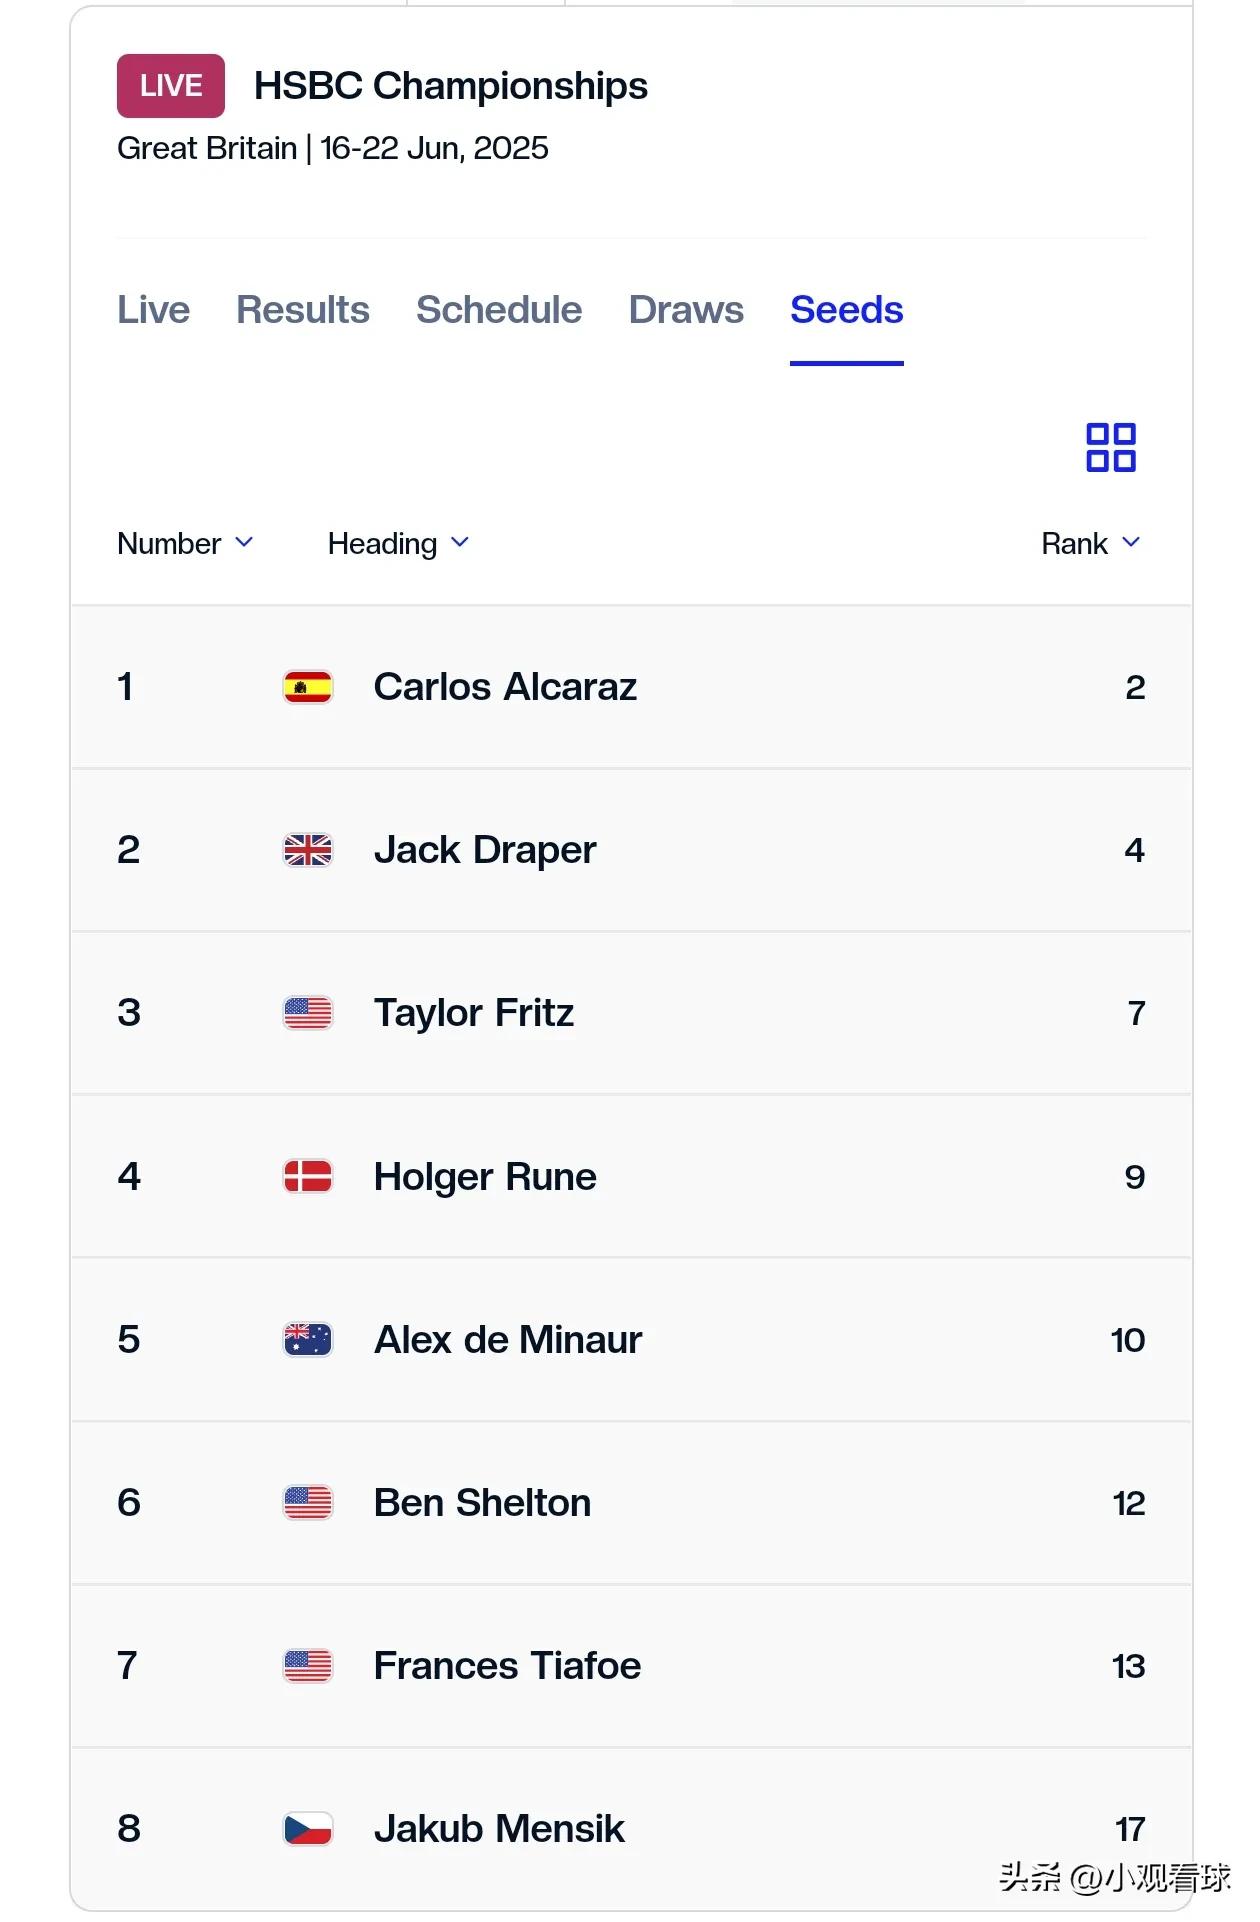This screenshot has width=1260, height=1922.
Task: Open the Results tab
Action: click(303, 310)
